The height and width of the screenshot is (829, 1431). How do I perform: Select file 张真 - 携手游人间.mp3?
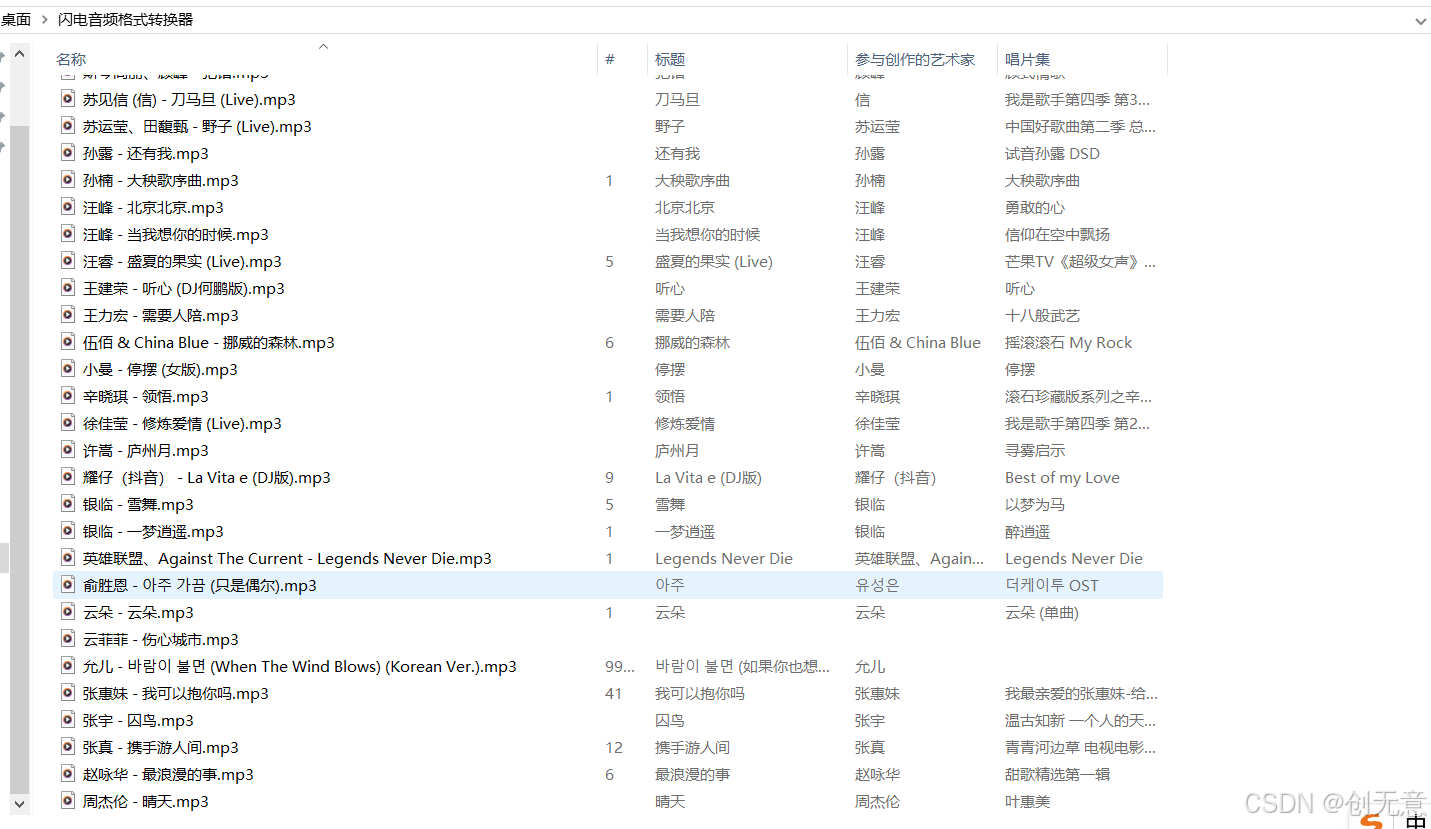(x=161, y=747)
